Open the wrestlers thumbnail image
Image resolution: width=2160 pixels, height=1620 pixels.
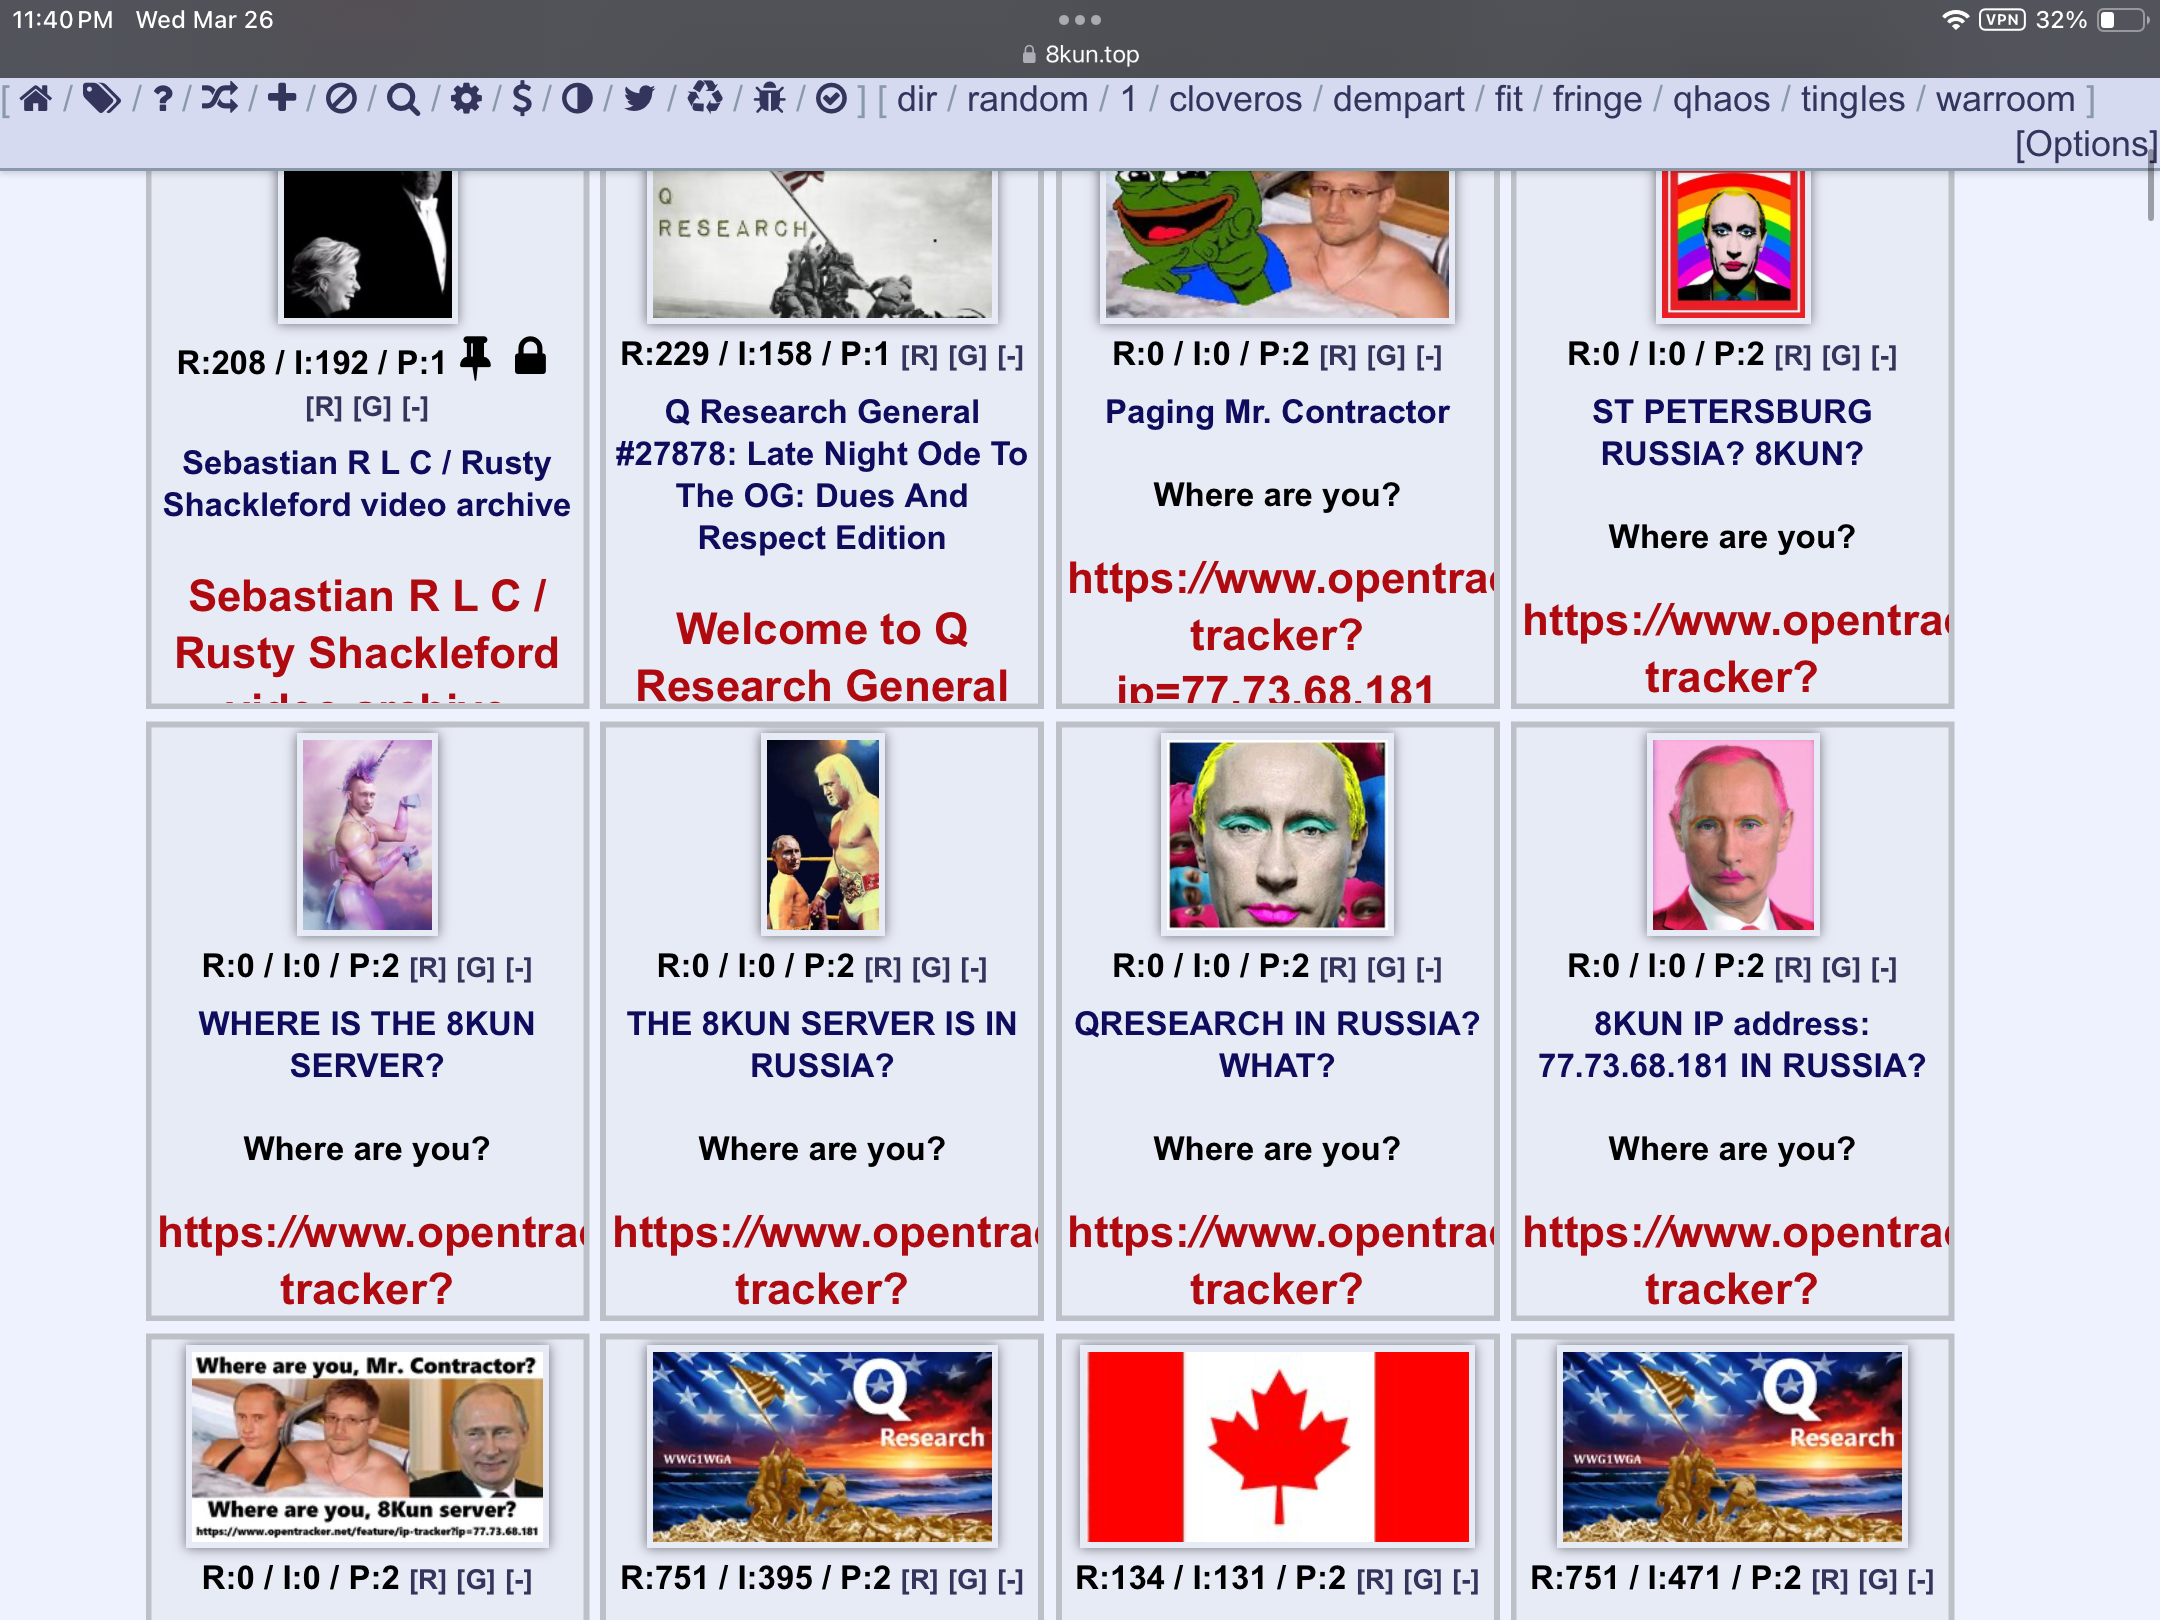[x=822, y=834]
